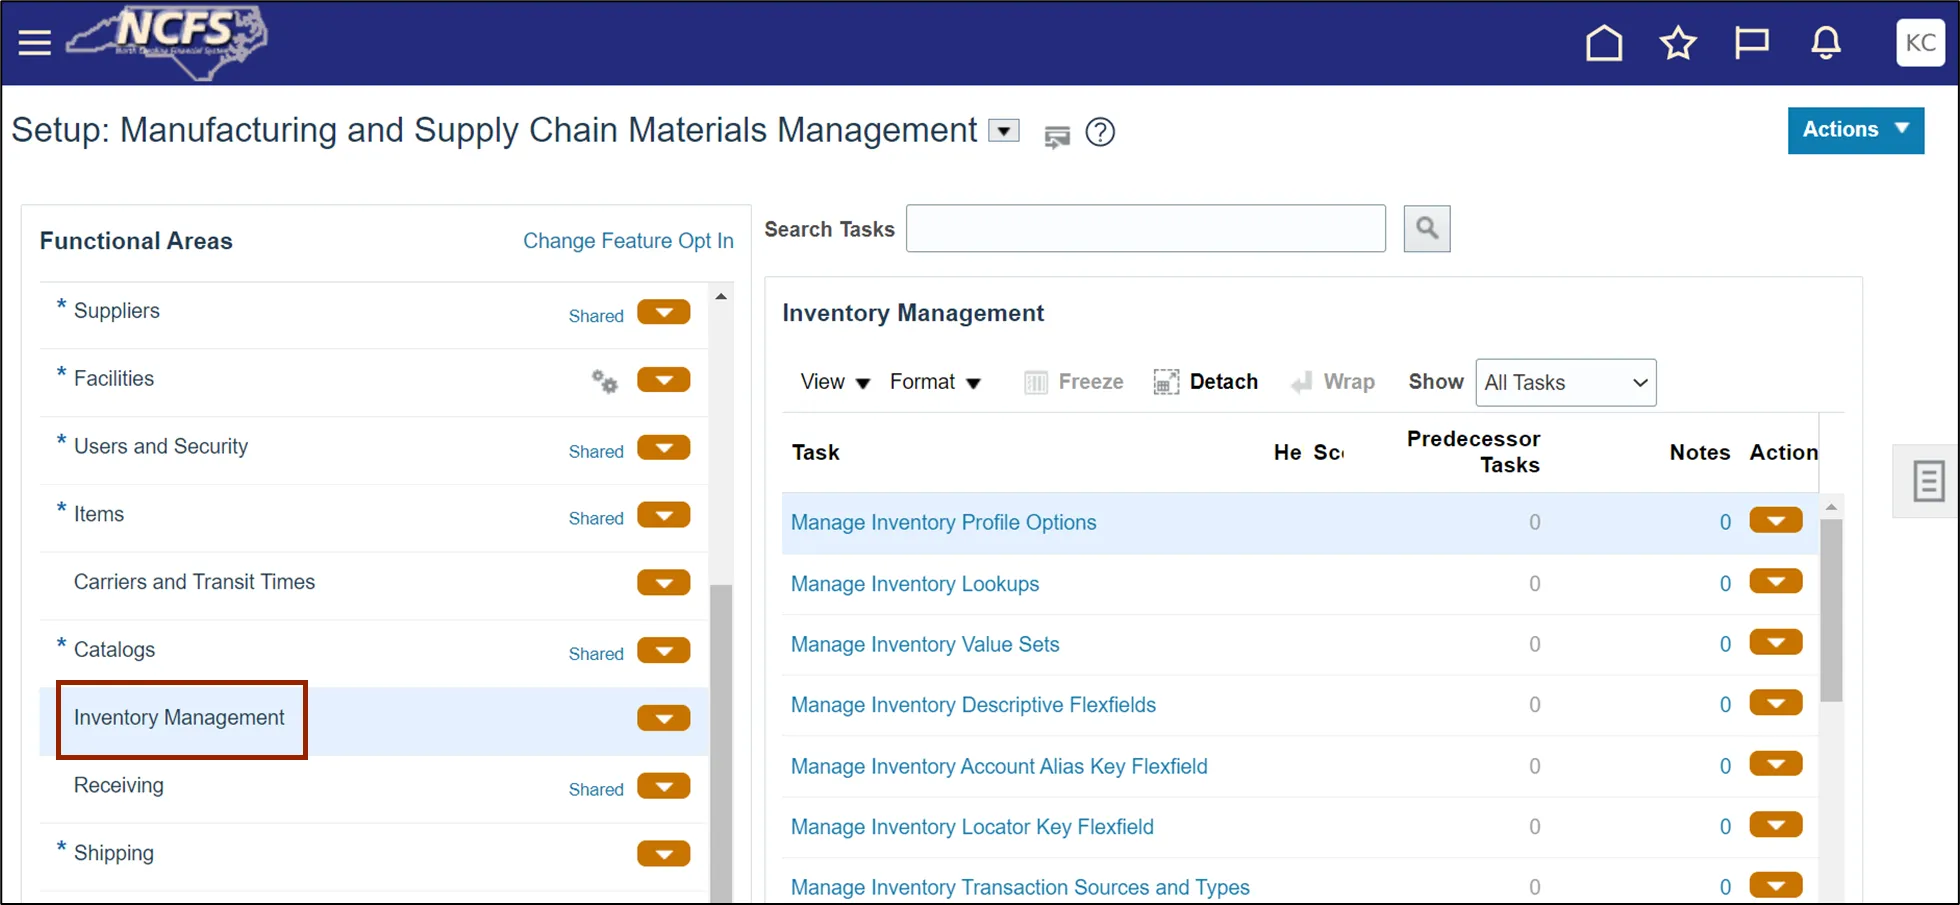
Task: Expand the Suppliers orange dropdown arrow
Action: 664,312
